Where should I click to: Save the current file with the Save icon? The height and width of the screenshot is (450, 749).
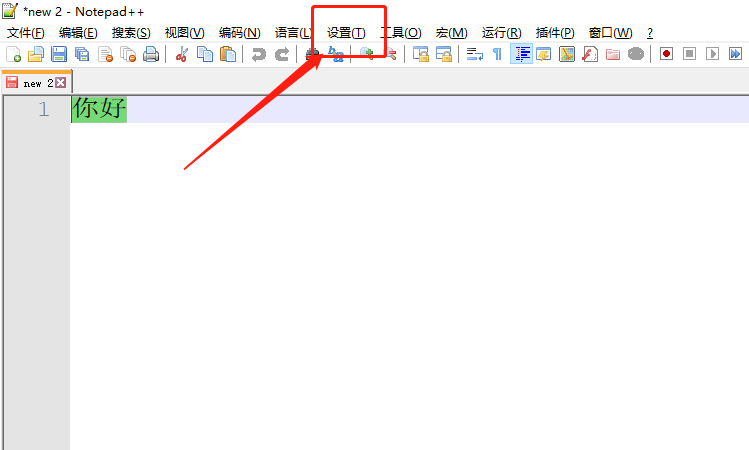click(59, 54)
